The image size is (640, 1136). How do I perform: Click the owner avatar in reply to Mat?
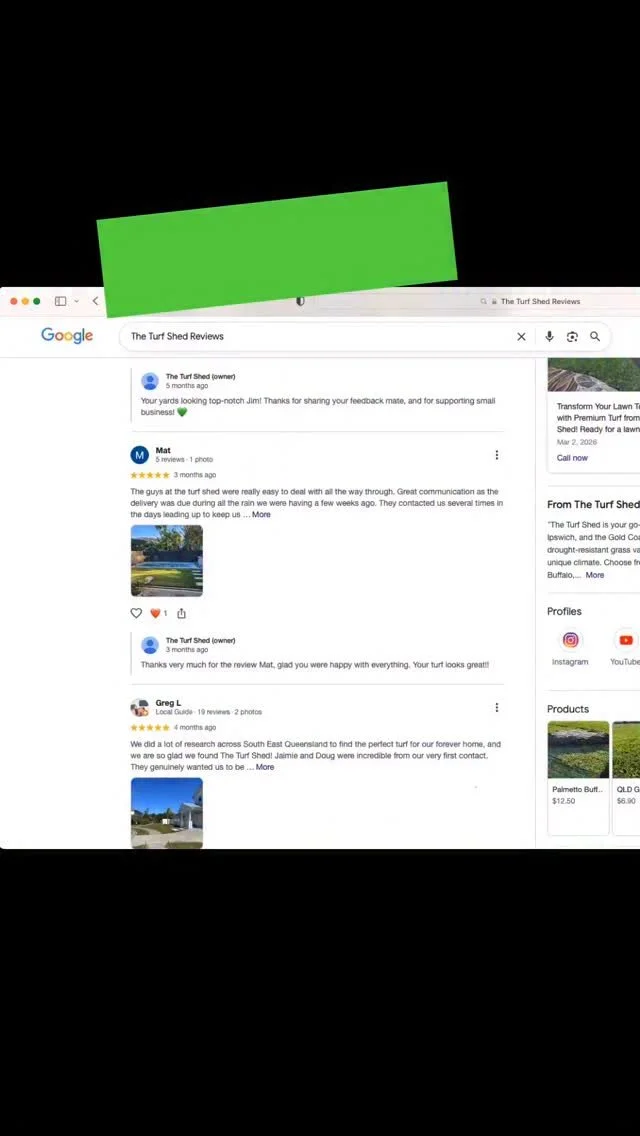(x=150, y=645)
